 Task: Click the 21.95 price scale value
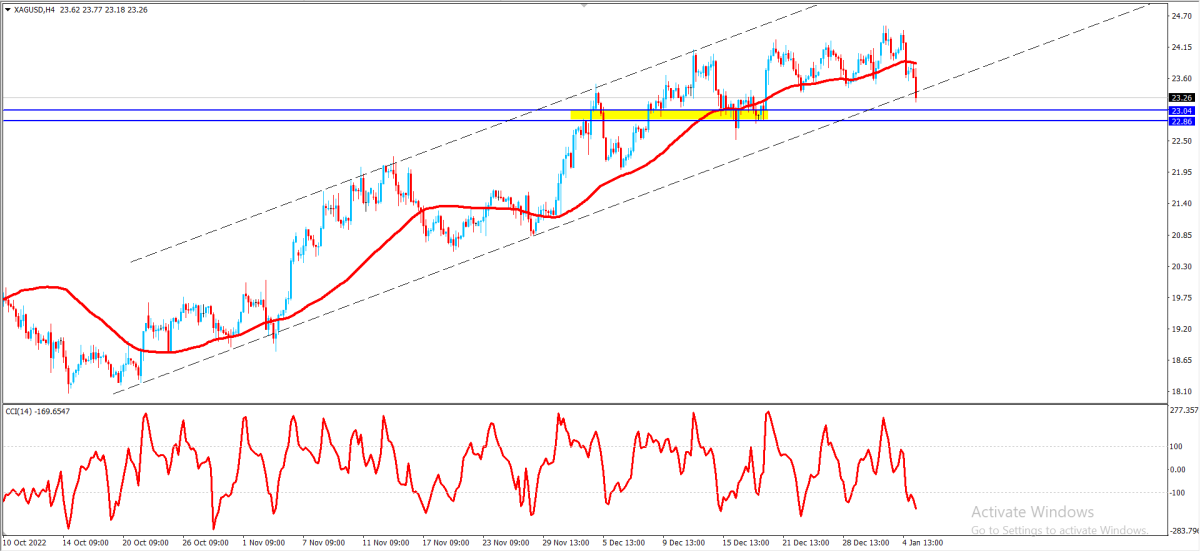(1182, 173)
